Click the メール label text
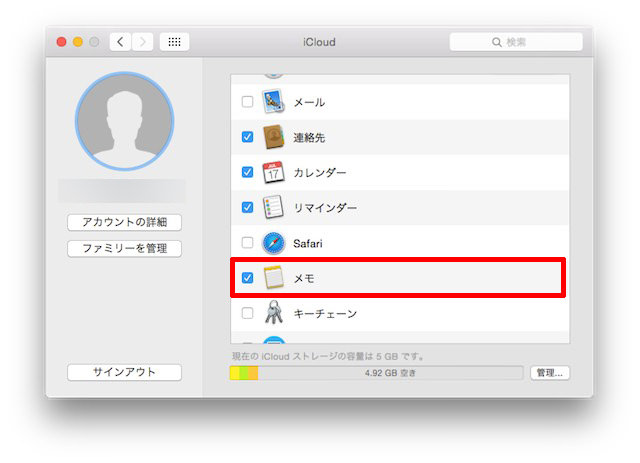This screenshot has width=640, height=463. click(x=309, y=102)
